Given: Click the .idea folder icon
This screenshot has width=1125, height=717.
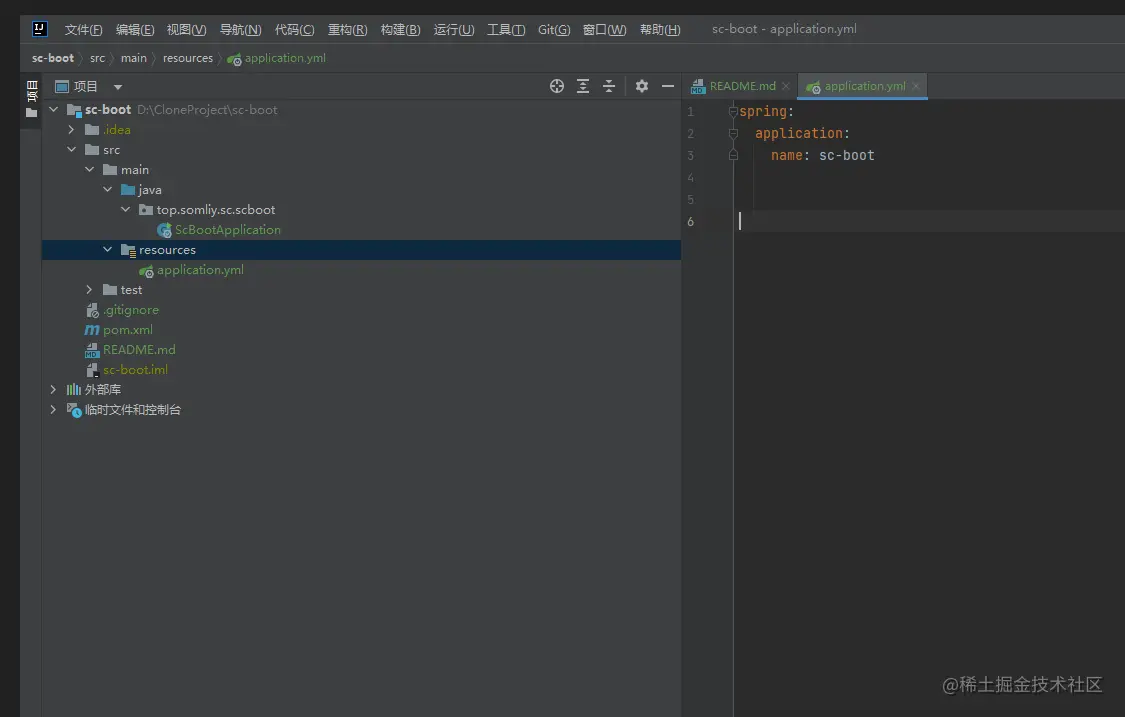Looking at the screenshot, I should pos(92,130).
